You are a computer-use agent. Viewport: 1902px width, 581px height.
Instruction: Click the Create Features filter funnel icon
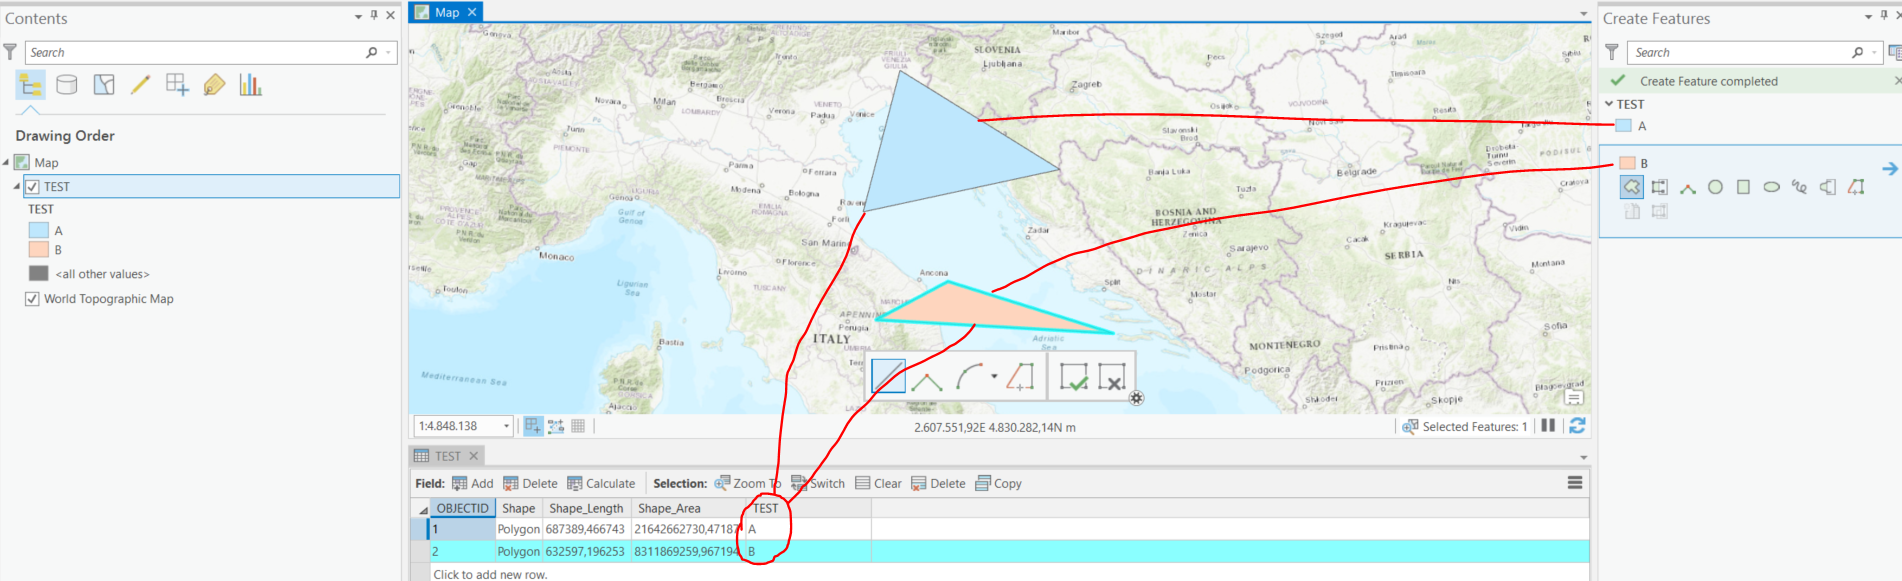(x=1612, y=52)
